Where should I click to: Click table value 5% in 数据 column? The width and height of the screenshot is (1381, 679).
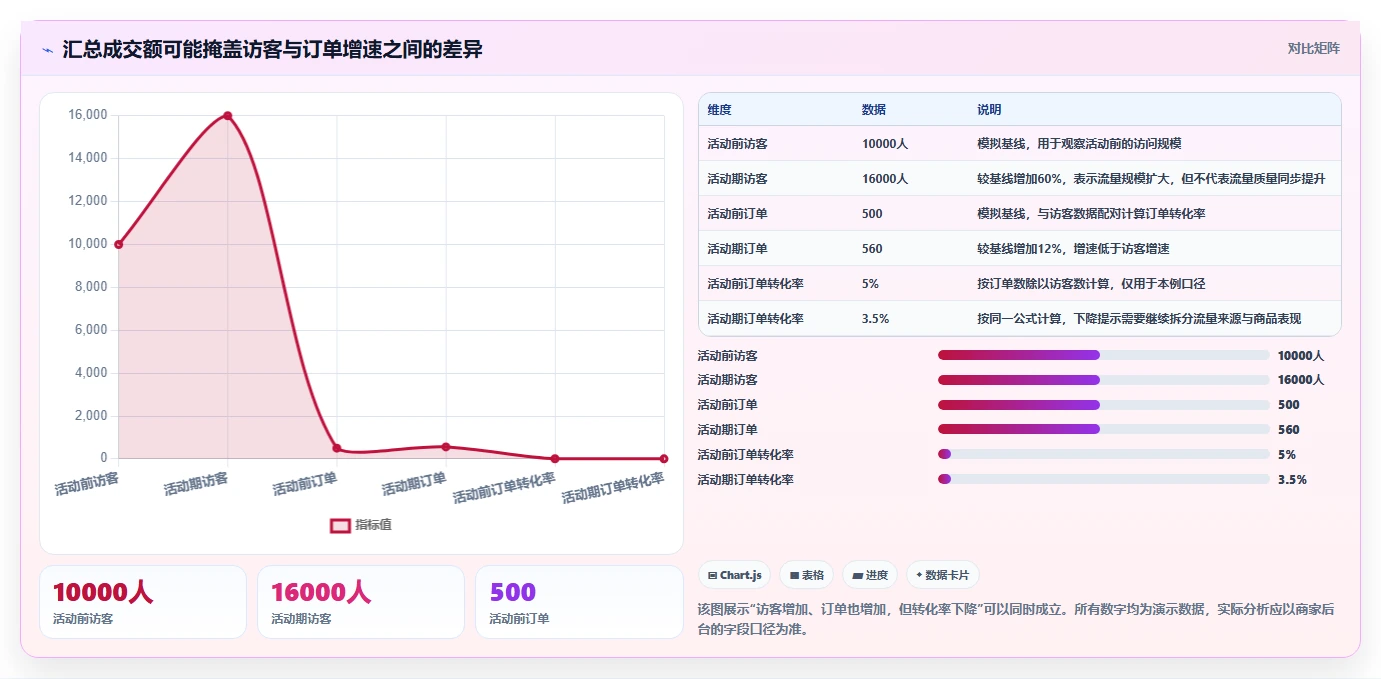tap(870, 284)
